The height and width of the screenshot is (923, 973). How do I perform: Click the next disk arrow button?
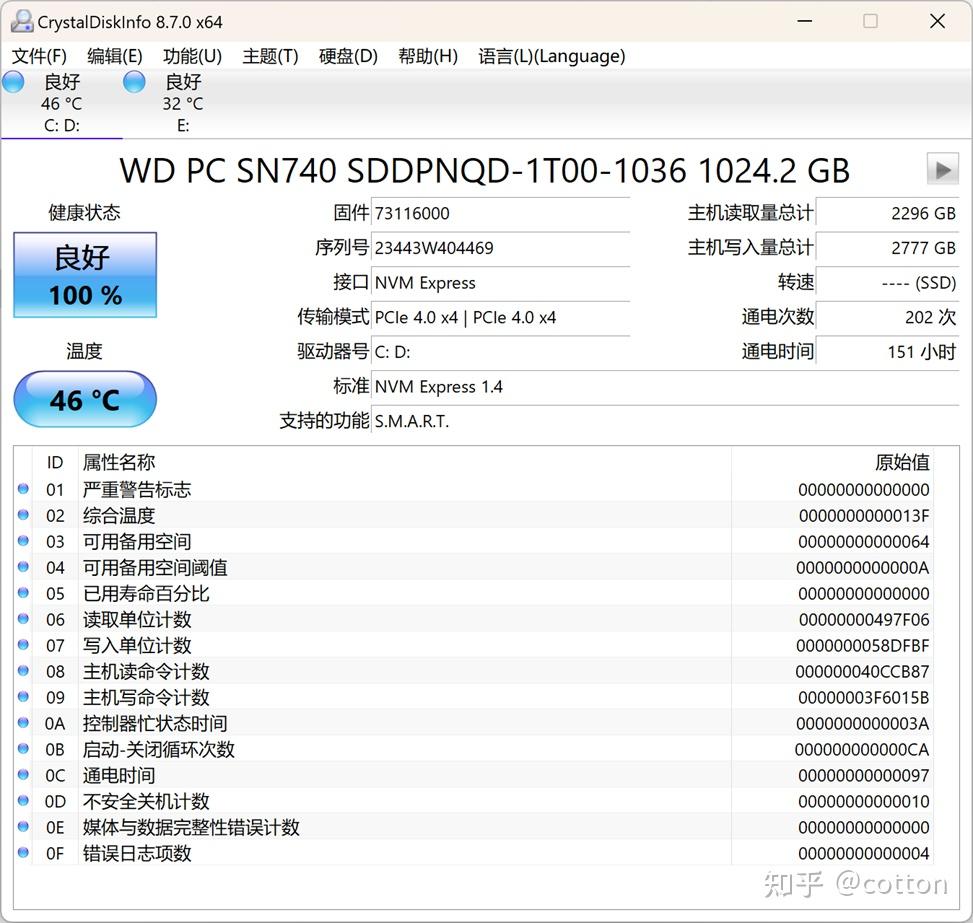tap(943, 169)
